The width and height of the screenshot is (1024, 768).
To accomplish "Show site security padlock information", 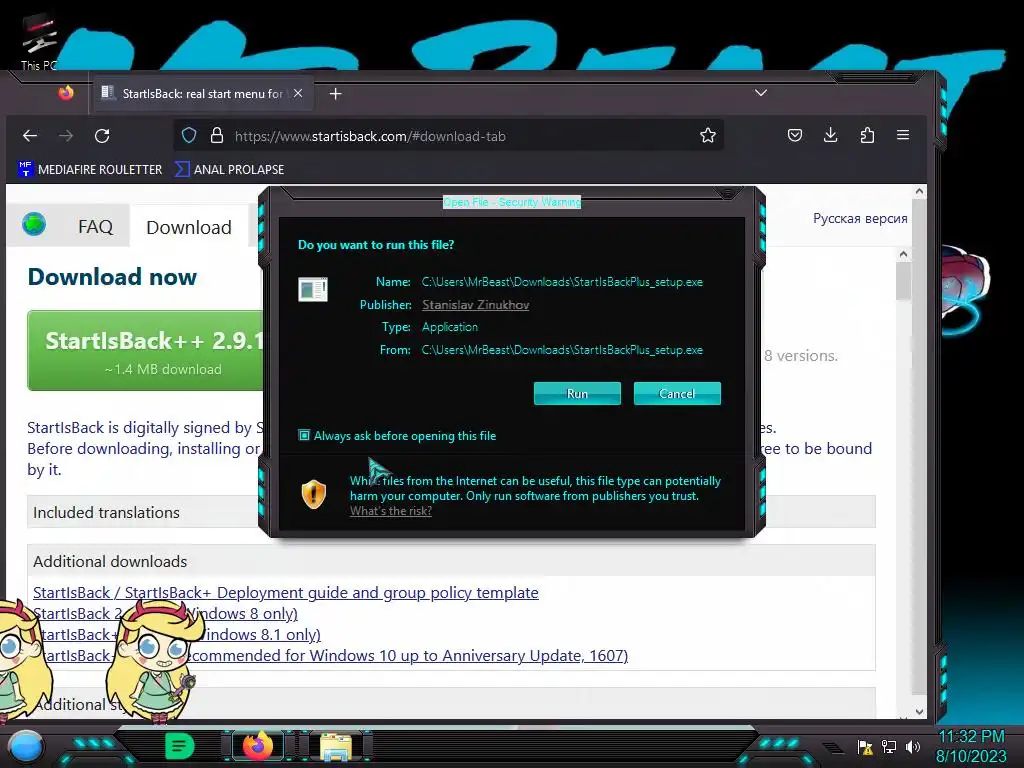I will (x=217, y=135).
